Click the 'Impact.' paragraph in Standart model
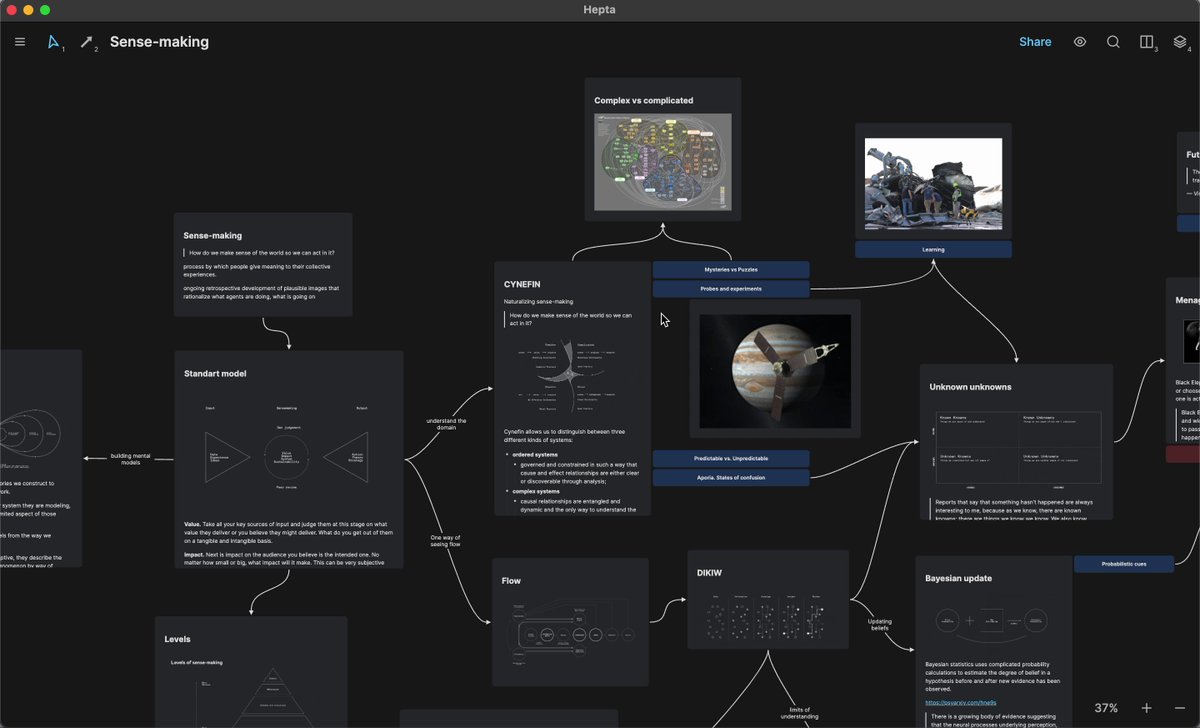 click(283, 558)
